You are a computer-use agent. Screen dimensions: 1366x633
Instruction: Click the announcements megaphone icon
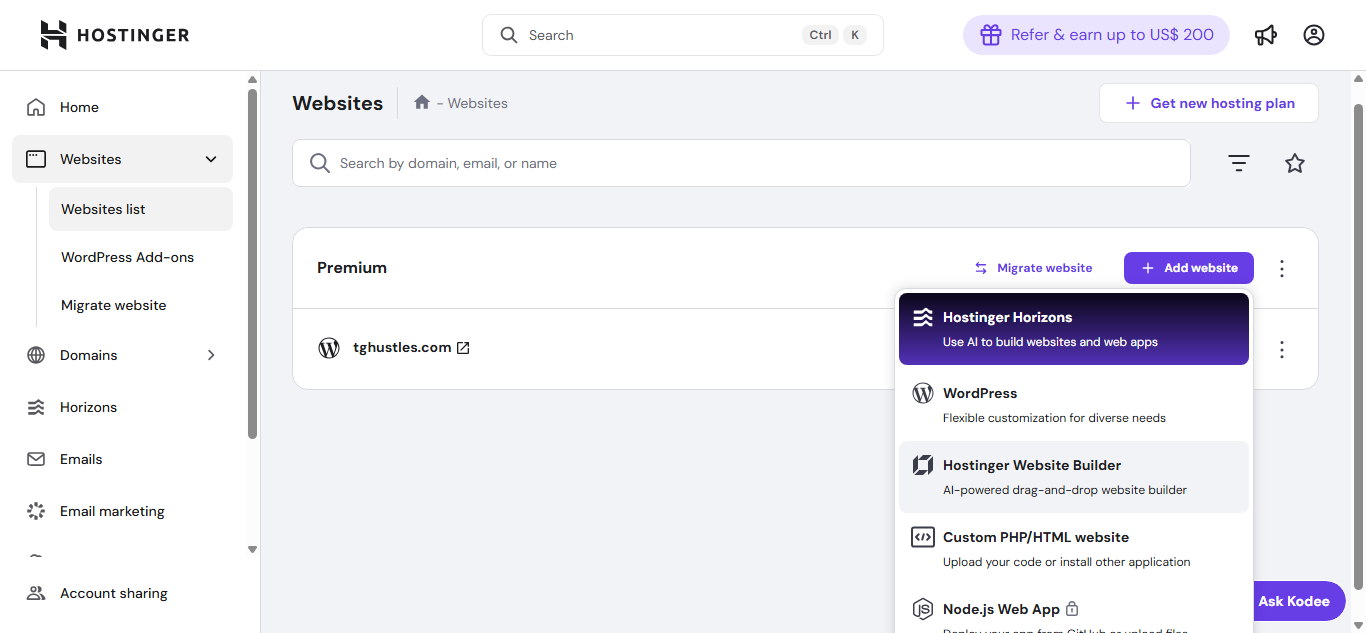tap(1265, 34)
